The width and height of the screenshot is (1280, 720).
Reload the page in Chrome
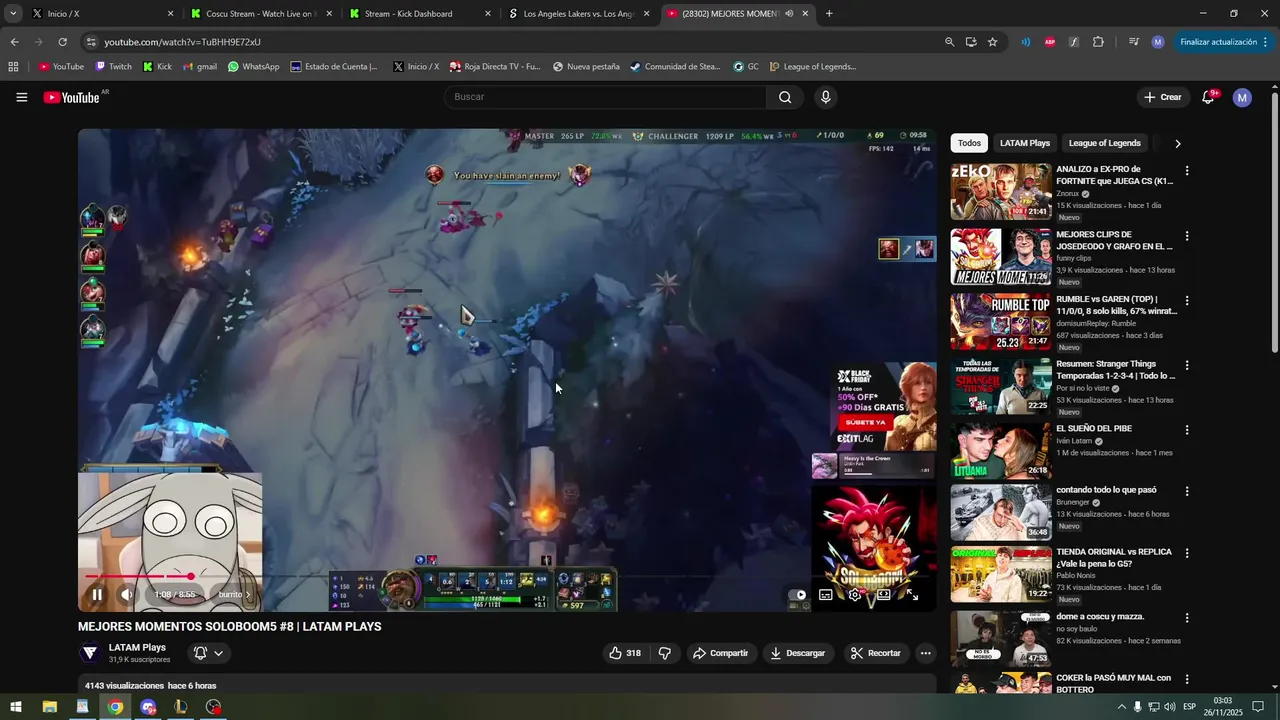[x=62, y=42]
